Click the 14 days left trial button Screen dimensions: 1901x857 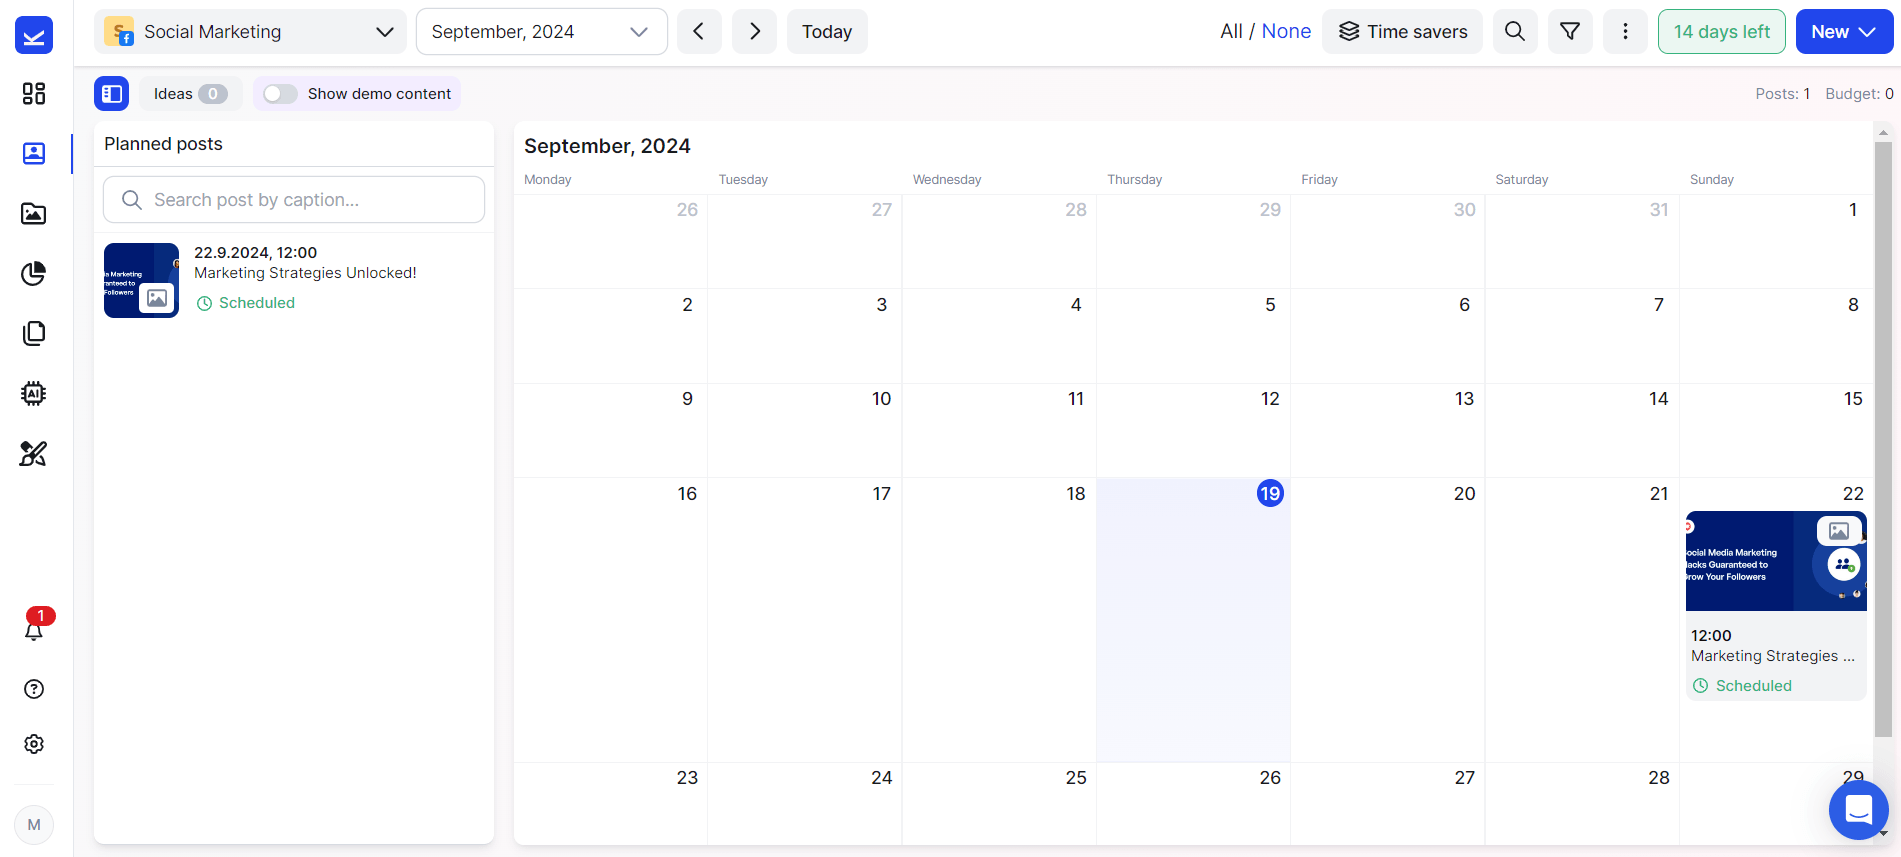tap(1722, 32)
